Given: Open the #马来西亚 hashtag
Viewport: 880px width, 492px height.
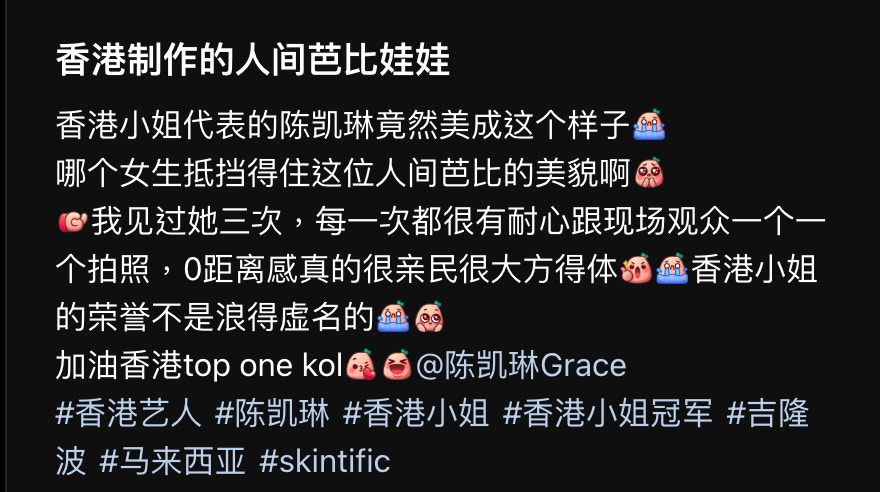Looking at the screenshot, I should [172, 462].
